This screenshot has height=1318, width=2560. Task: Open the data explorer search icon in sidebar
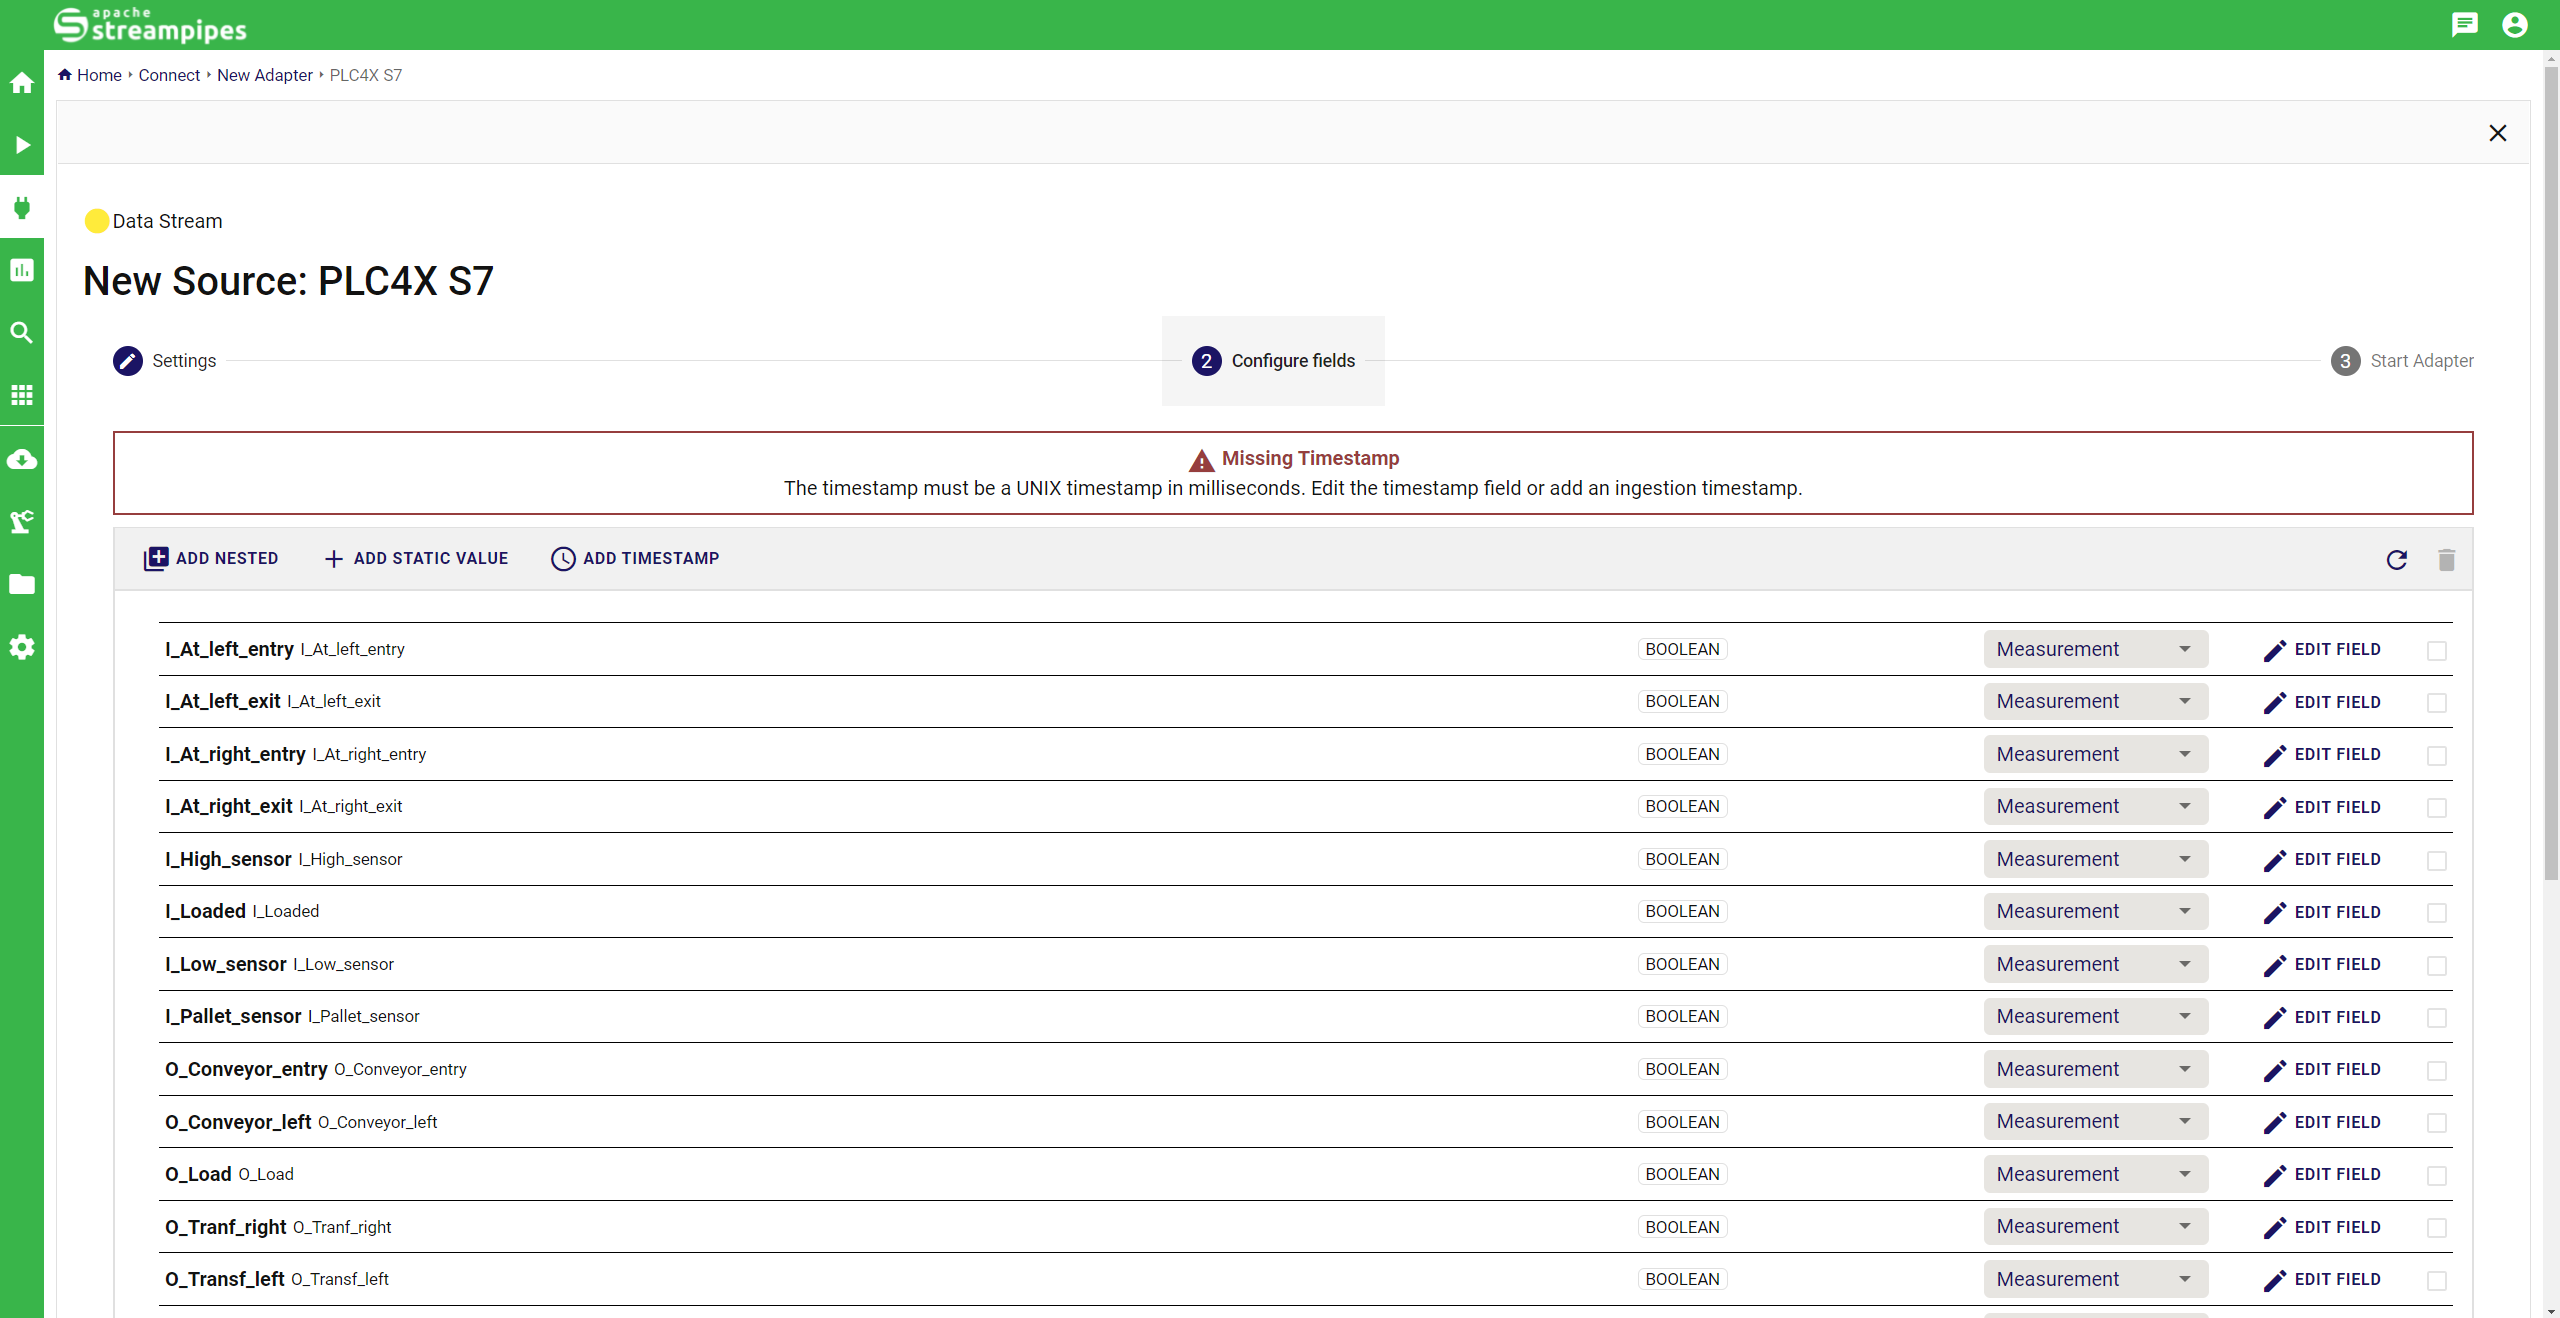coord(22,333)
